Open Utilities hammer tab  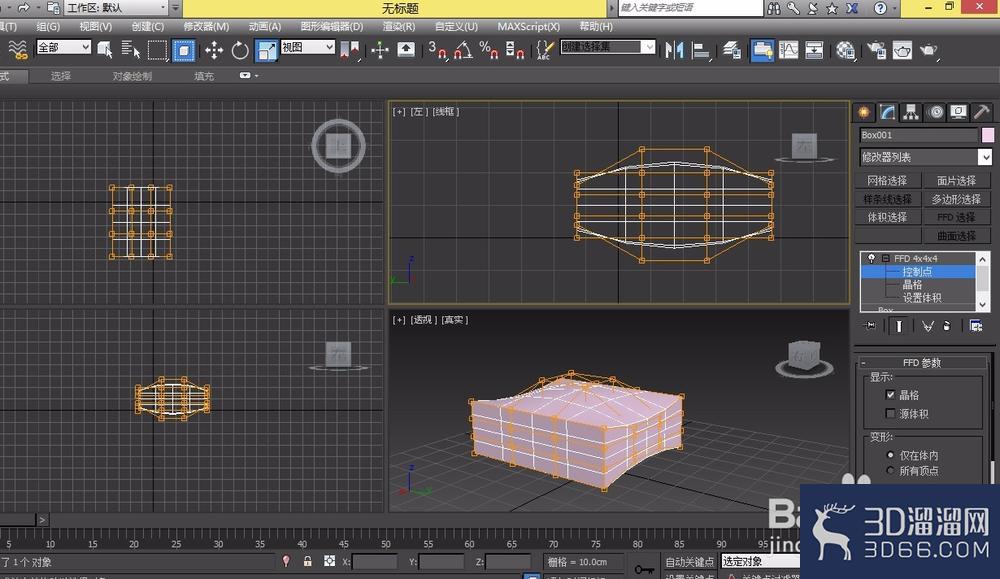click(x=982, y=112)
